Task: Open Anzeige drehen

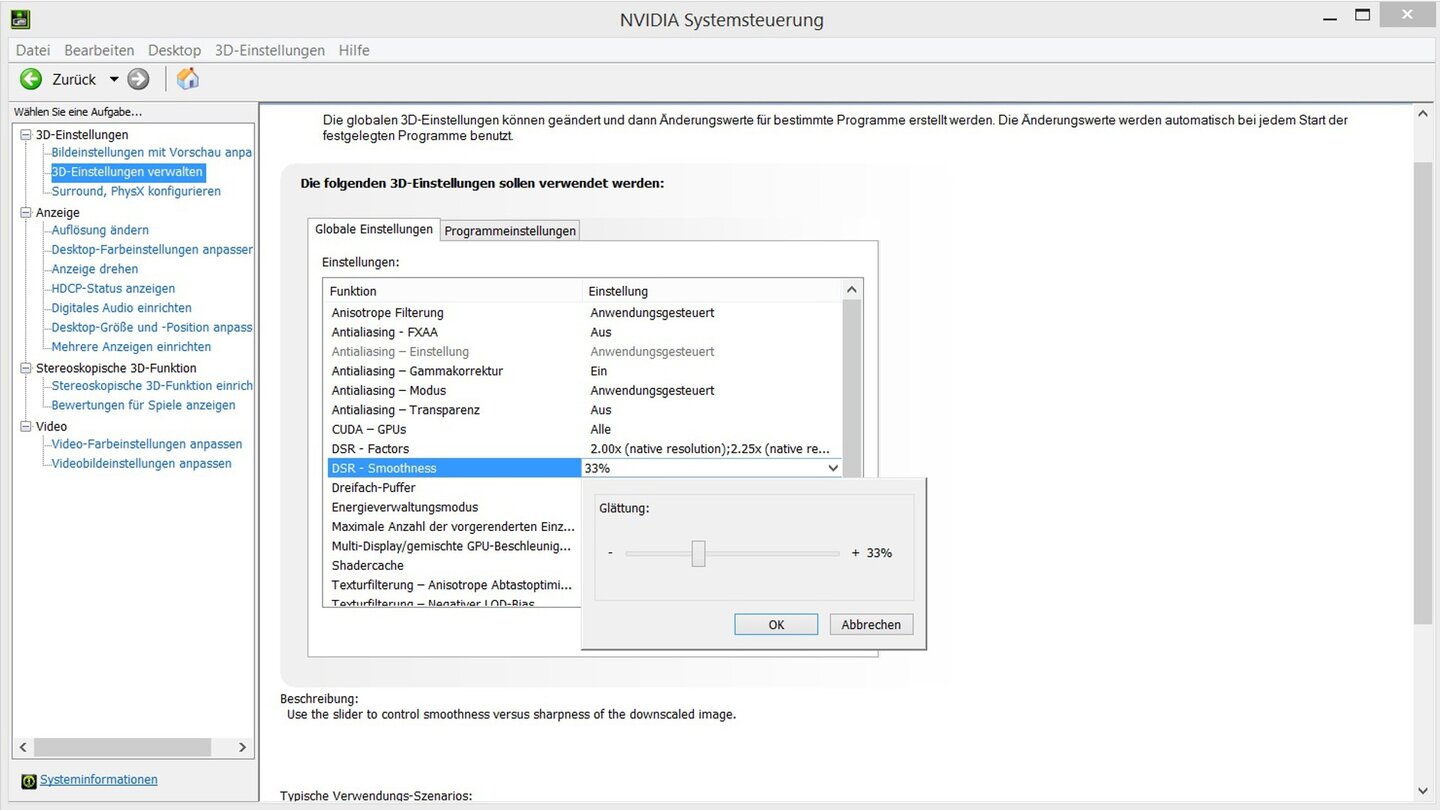Action: (x=95, y=269)
